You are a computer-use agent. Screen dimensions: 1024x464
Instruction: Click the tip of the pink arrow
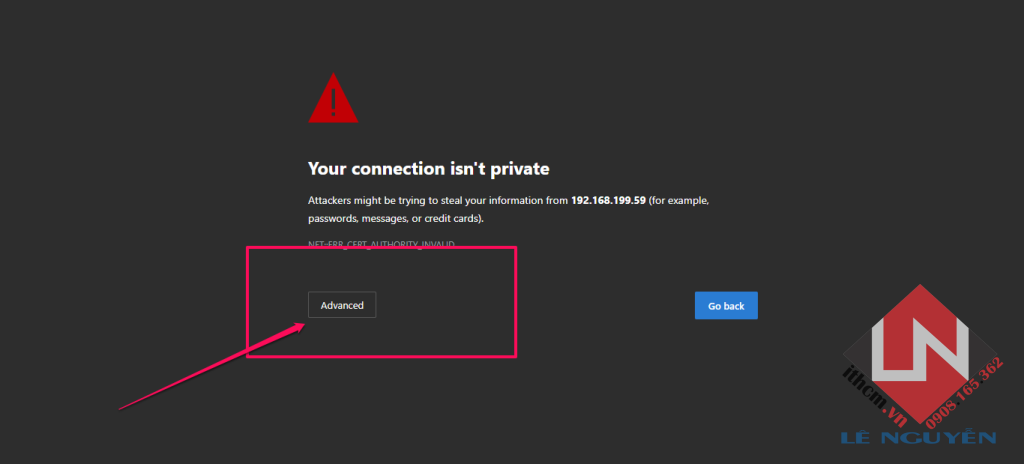click(304, 324)
